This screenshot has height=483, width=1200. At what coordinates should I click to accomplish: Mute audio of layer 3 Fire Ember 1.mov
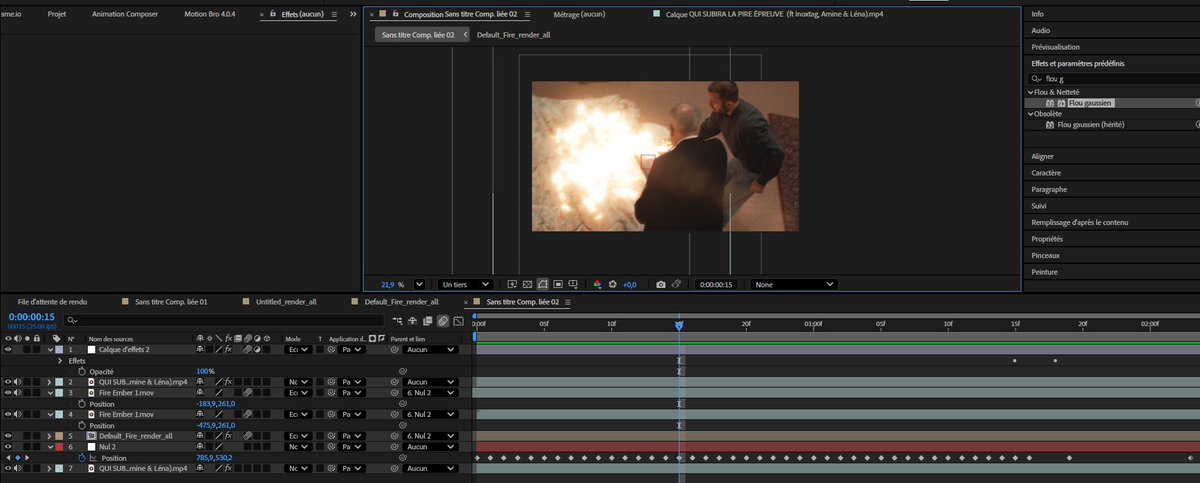tap(17, 393)
